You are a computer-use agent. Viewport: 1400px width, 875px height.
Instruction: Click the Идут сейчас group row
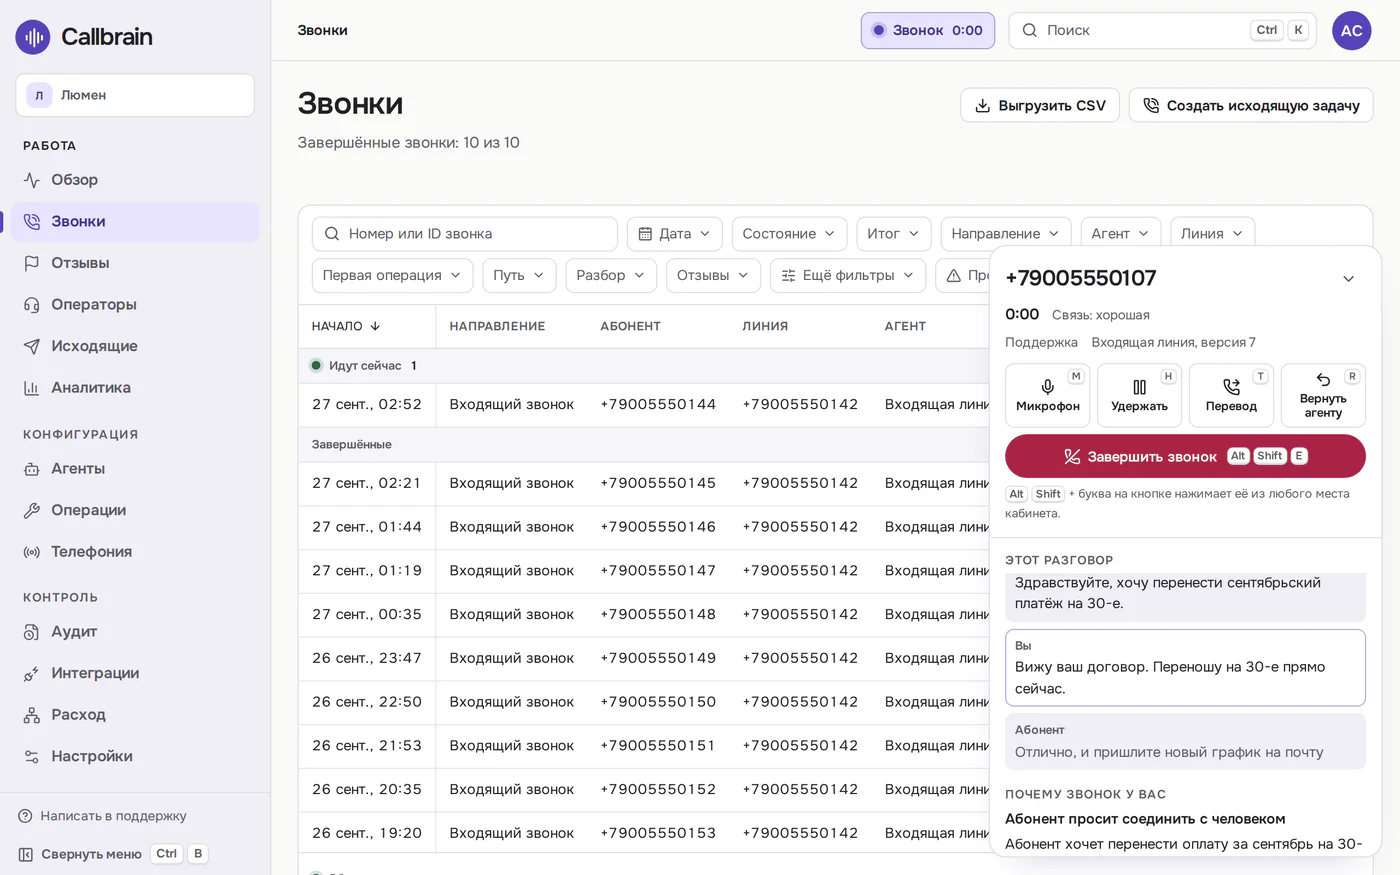coord(644,366)
